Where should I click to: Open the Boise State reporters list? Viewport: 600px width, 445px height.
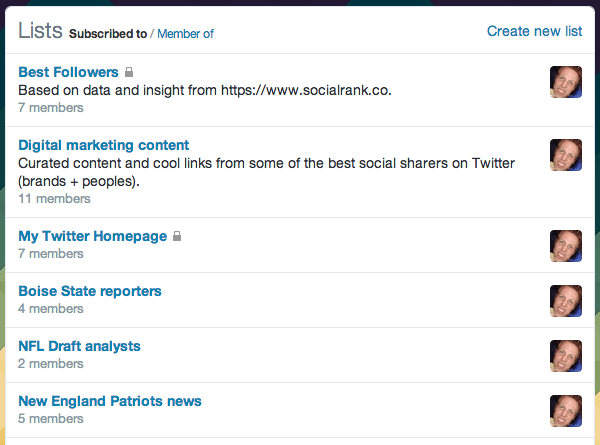coord(90,291)
